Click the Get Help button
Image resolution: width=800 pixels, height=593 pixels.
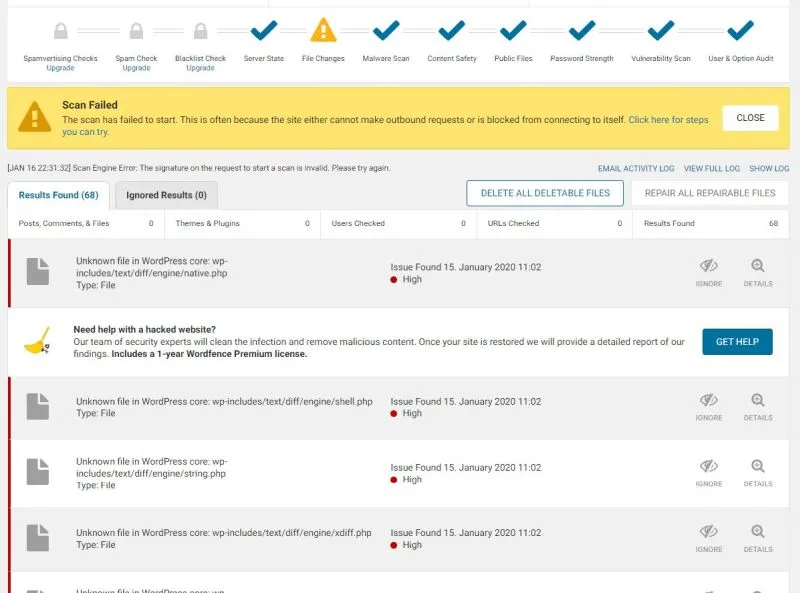[x=737, y=342]
